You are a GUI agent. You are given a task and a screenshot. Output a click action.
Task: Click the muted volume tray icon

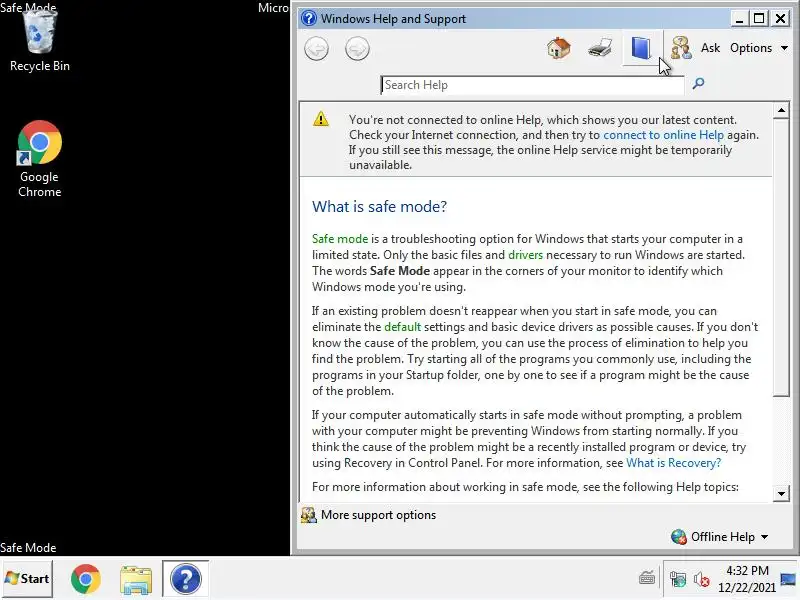[702, 579]
